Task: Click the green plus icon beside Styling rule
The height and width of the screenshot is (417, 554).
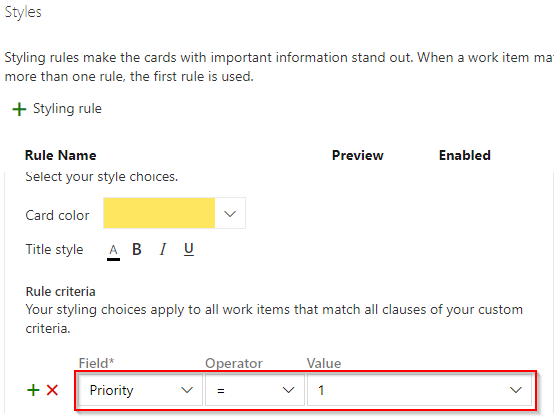Action: (19, 109)
